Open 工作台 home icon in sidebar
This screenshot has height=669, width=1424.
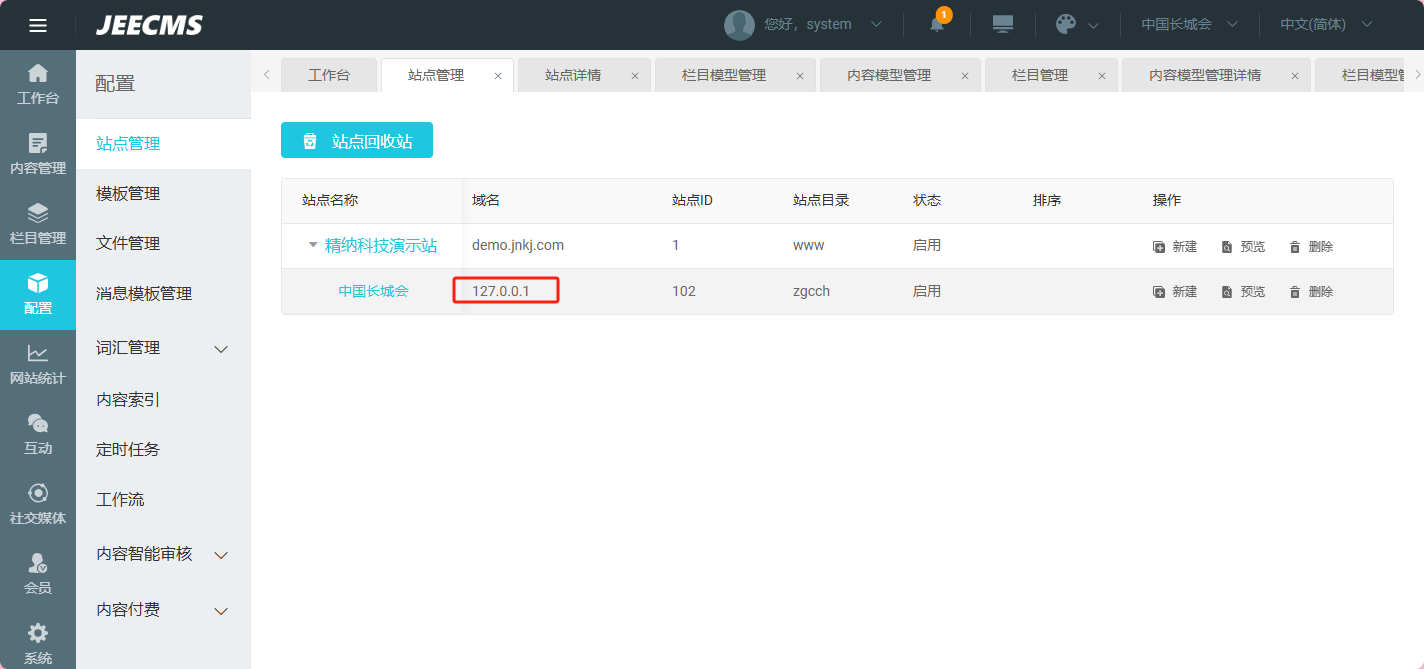pyautogui.click(x=38, y=84)
